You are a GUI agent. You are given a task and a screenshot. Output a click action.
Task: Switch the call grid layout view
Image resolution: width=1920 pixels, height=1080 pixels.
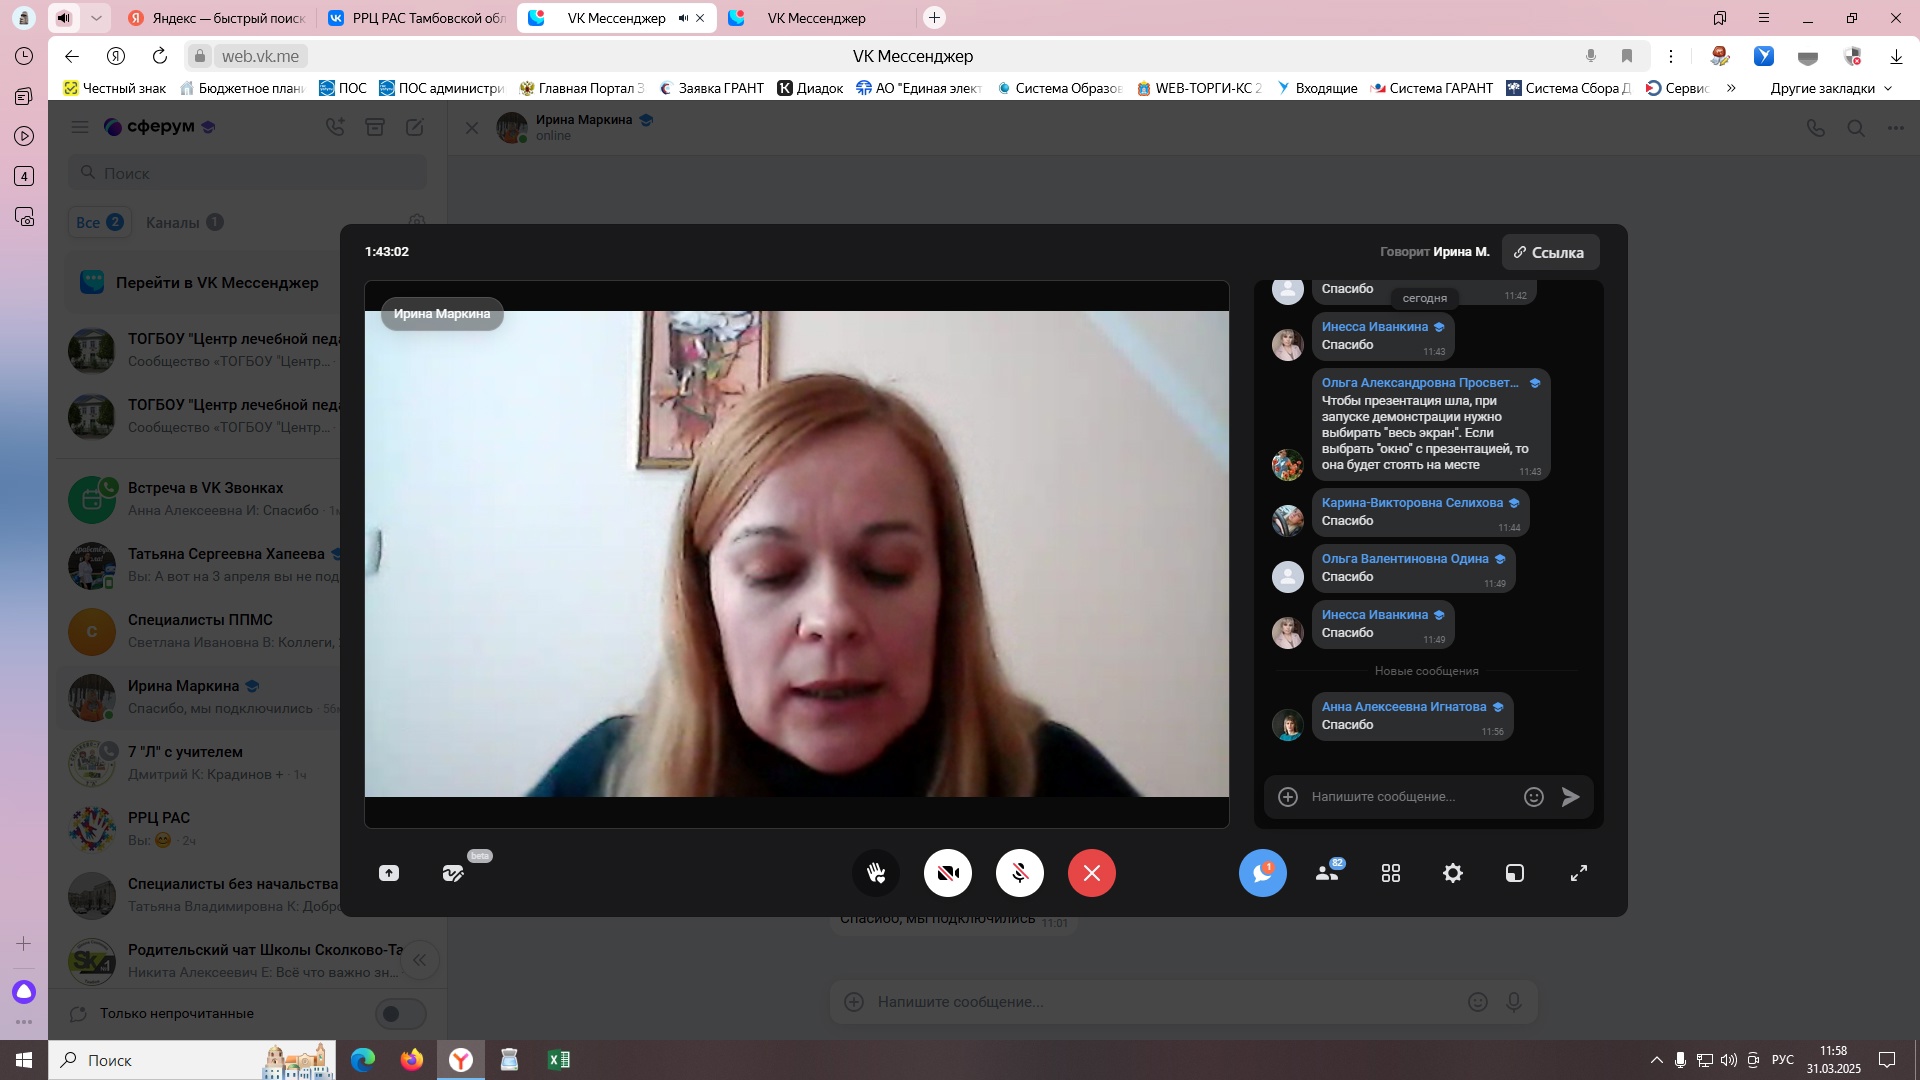tap(1391, 873)
